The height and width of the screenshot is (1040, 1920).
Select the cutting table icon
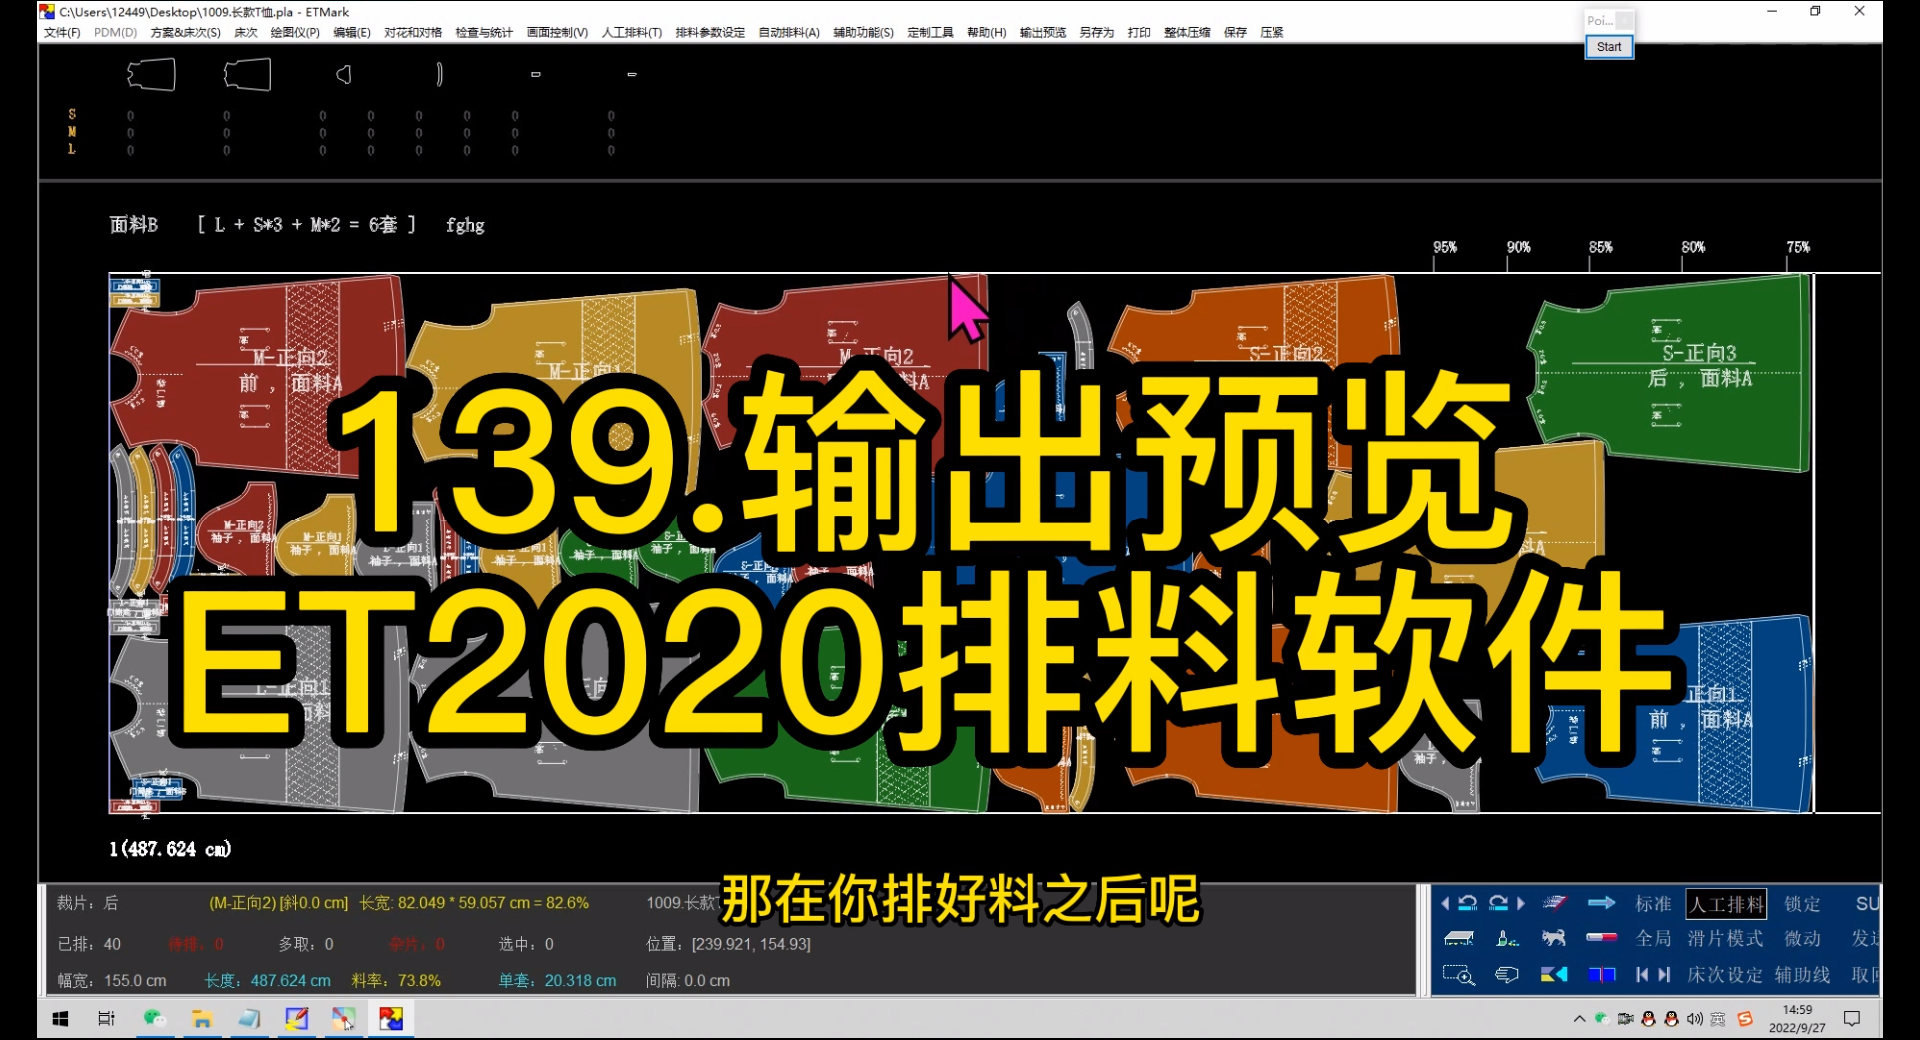(1459, 938)
